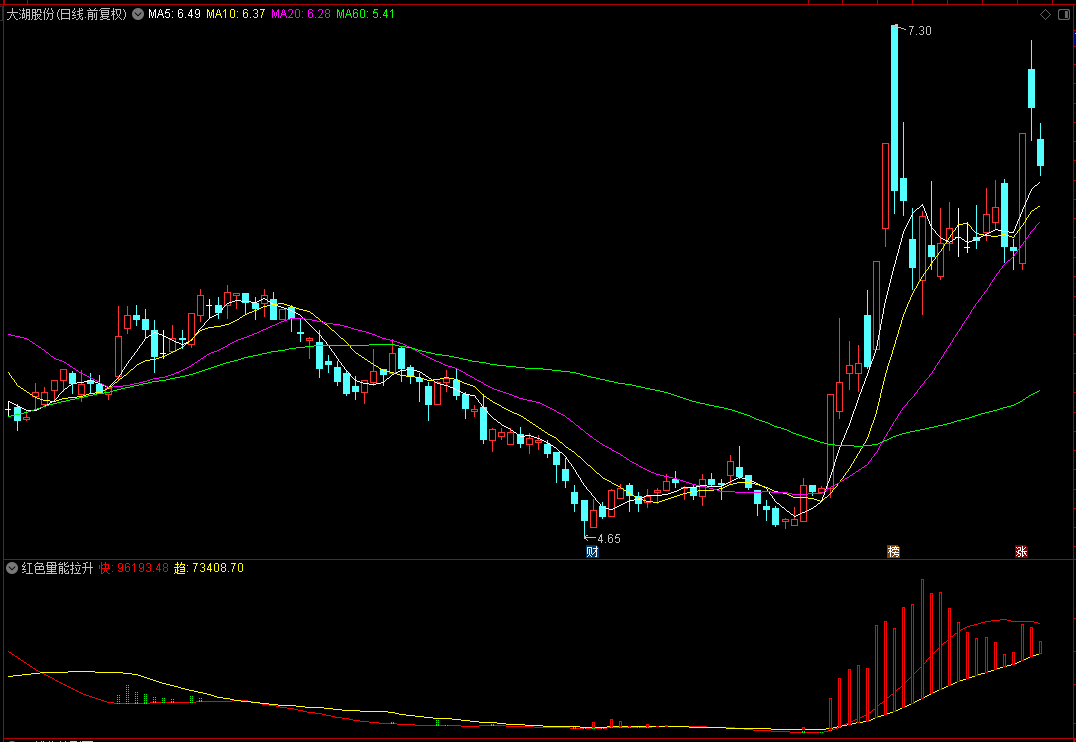Toggle the side panel icon at top-right
Screen dimensions: 1076x742
coord(1064,14)
